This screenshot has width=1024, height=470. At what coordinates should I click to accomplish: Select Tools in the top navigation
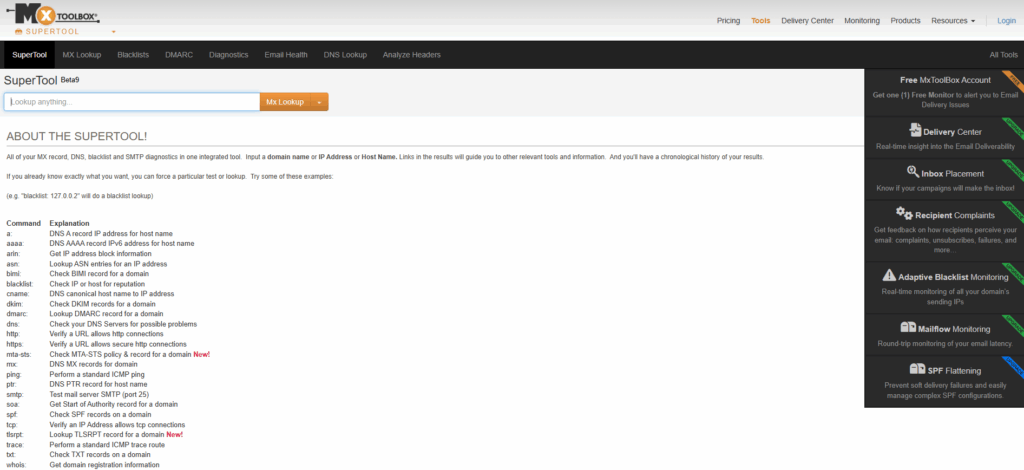tap(761, 21)
